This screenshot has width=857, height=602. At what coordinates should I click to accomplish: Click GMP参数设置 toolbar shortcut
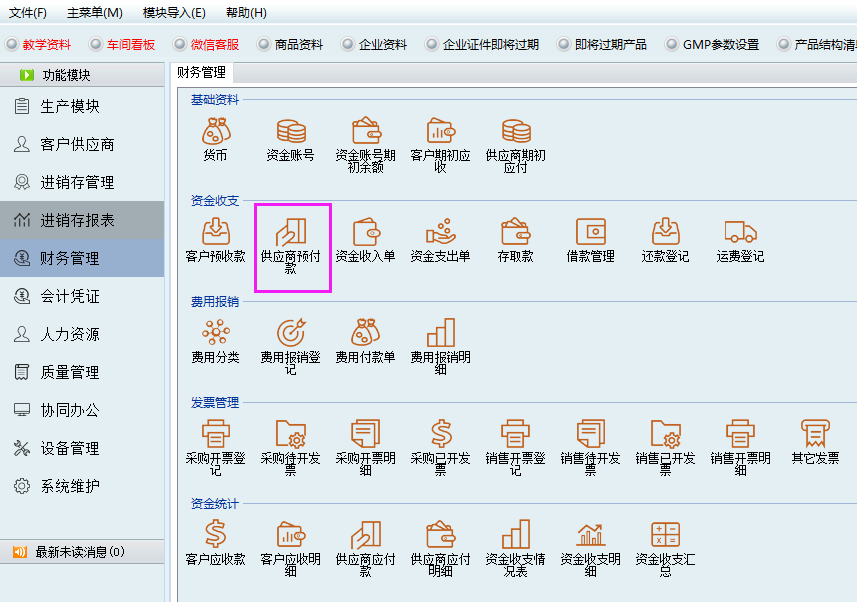pos(712,45)
